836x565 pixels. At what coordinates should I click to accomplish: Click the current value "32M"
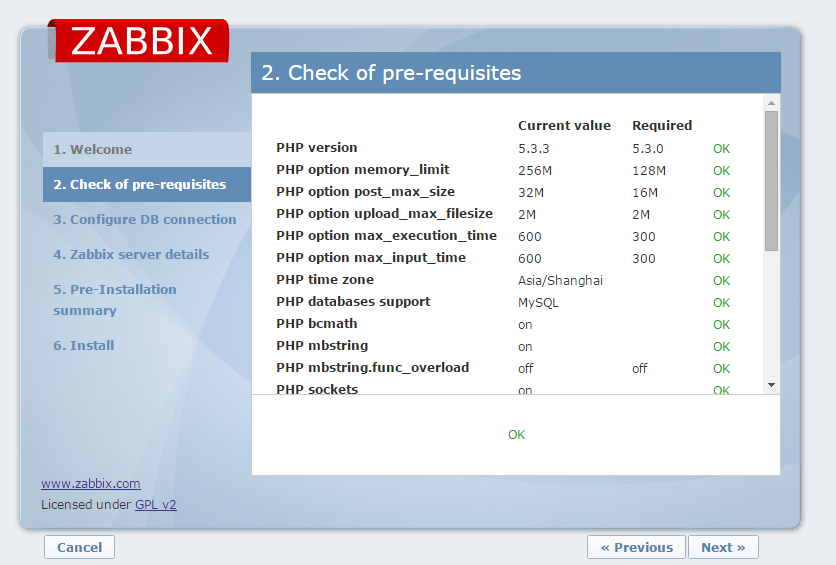tap(531, 192)
